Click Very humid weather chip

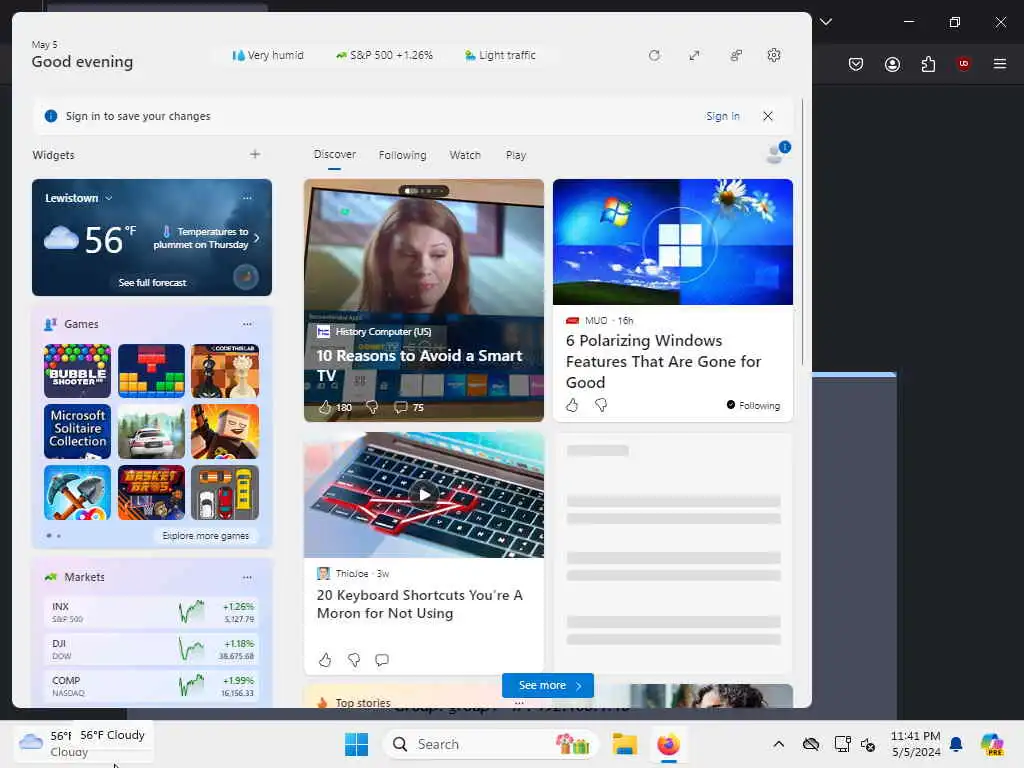click(268, 56)
